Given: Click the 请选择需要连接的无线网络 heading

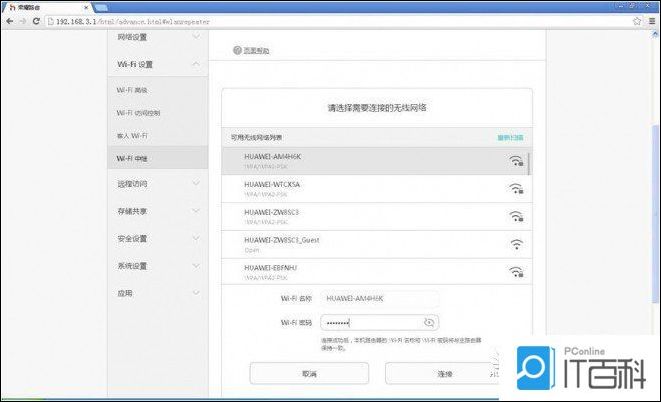Looking at the screenshot, I should (x=377, y=108).
